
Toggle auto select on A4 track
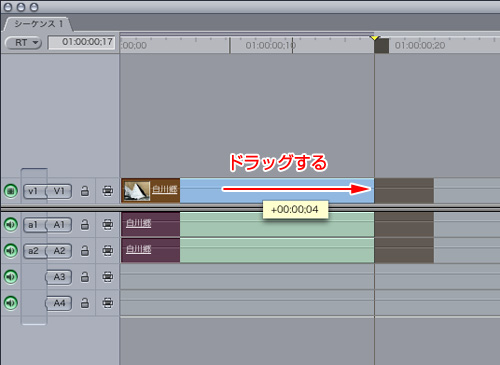(x=107, y=303)
